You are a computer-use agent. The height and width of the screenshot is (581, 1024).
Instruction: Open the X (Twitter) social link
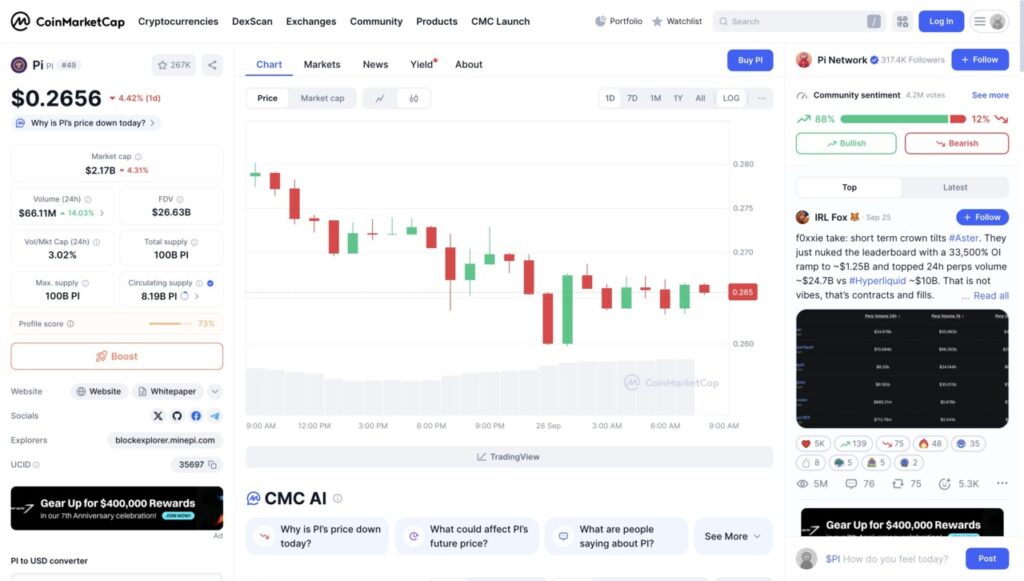[158, 416]
